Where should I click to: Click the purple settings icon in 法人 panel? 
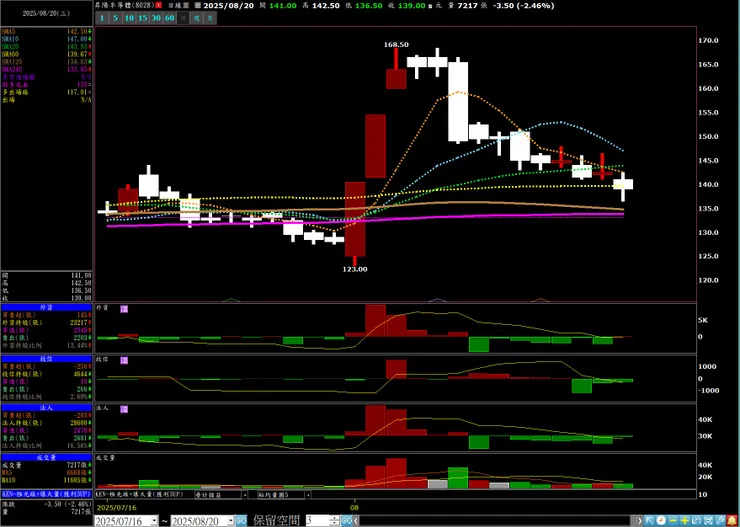124,409
